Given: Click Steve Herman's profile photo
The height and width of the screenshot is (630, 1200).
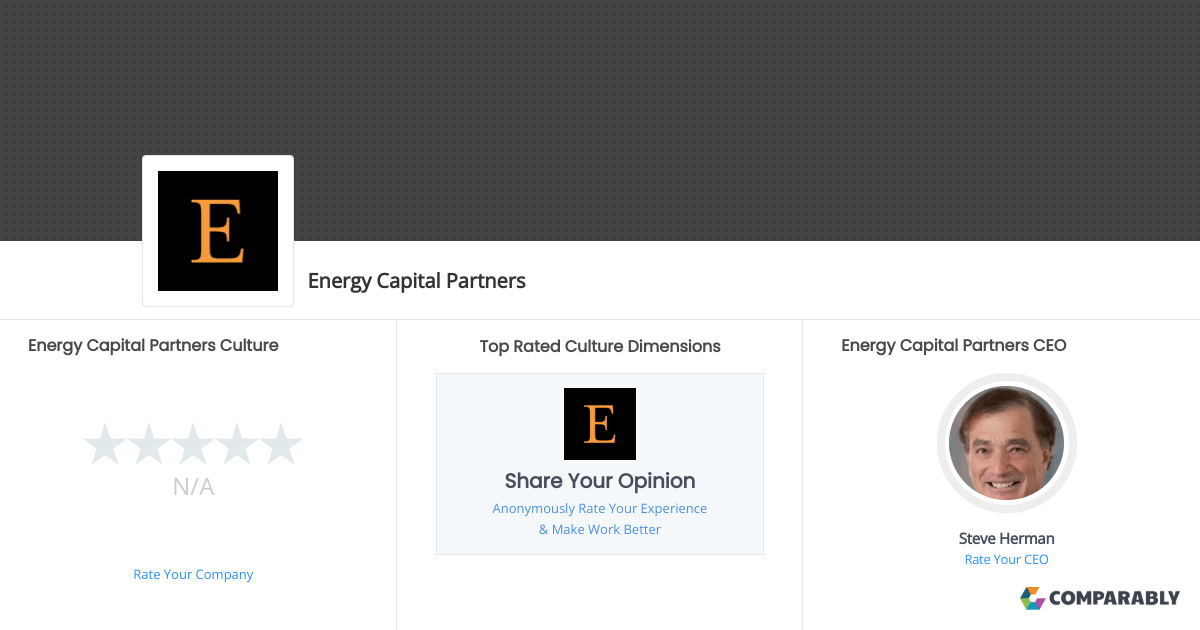Looking at the screenshot, I should pos(1006,443).
